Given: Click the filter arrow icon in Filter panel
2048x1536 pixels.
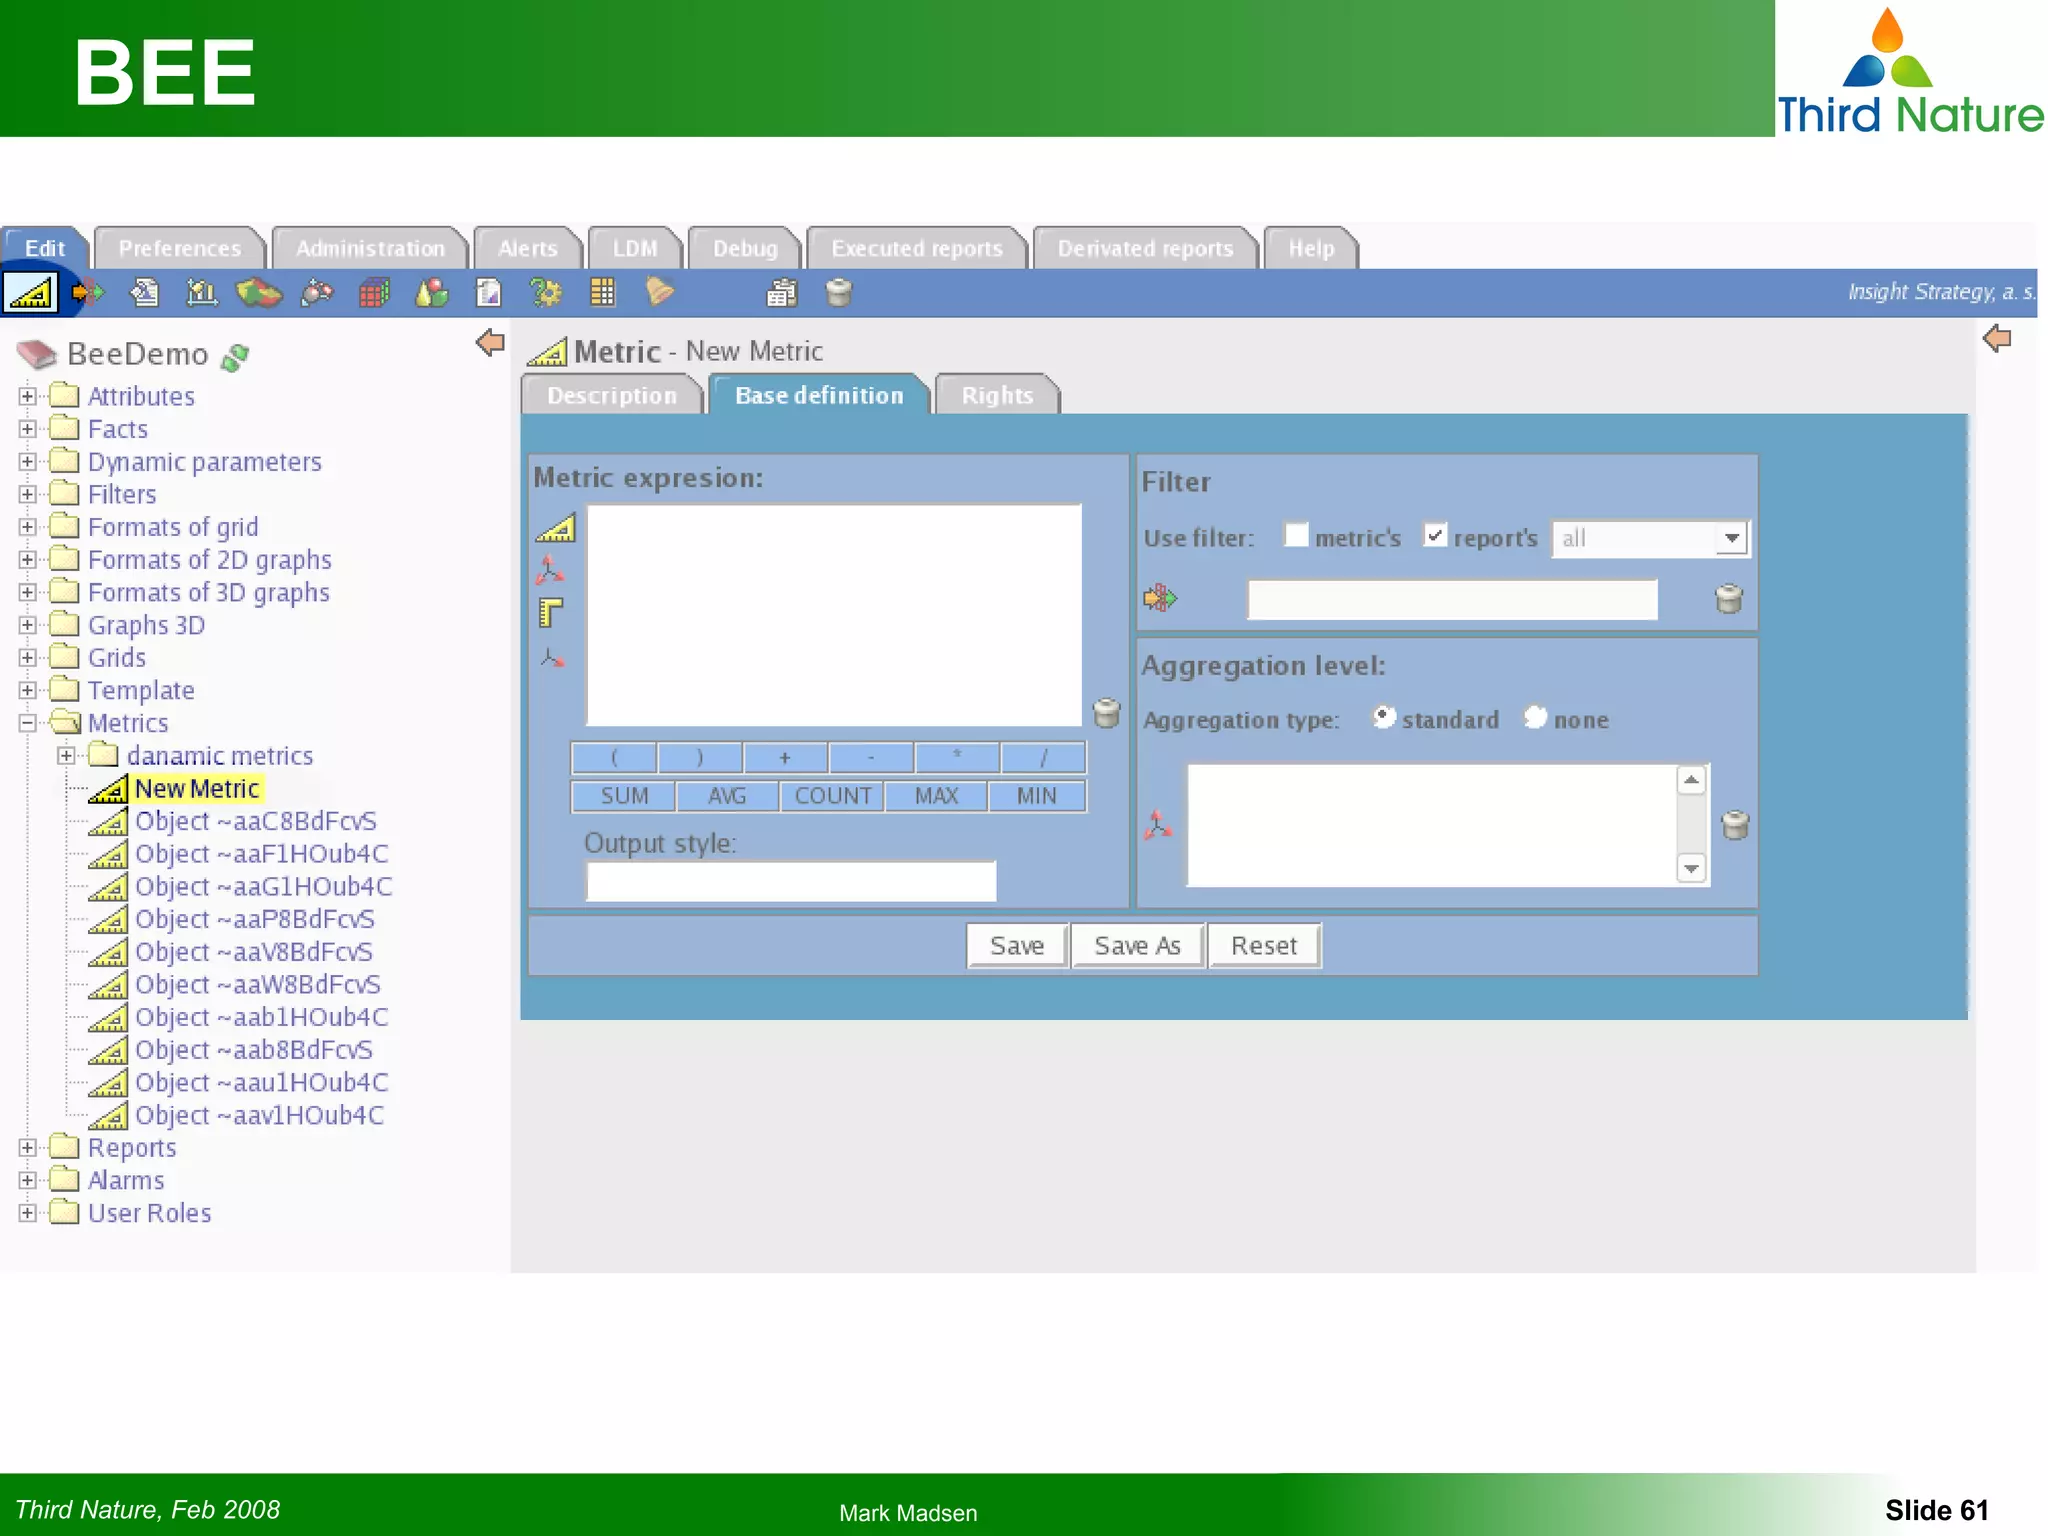Looking at the screenshot, I should pyautogui.click(x=1160, y=598).
